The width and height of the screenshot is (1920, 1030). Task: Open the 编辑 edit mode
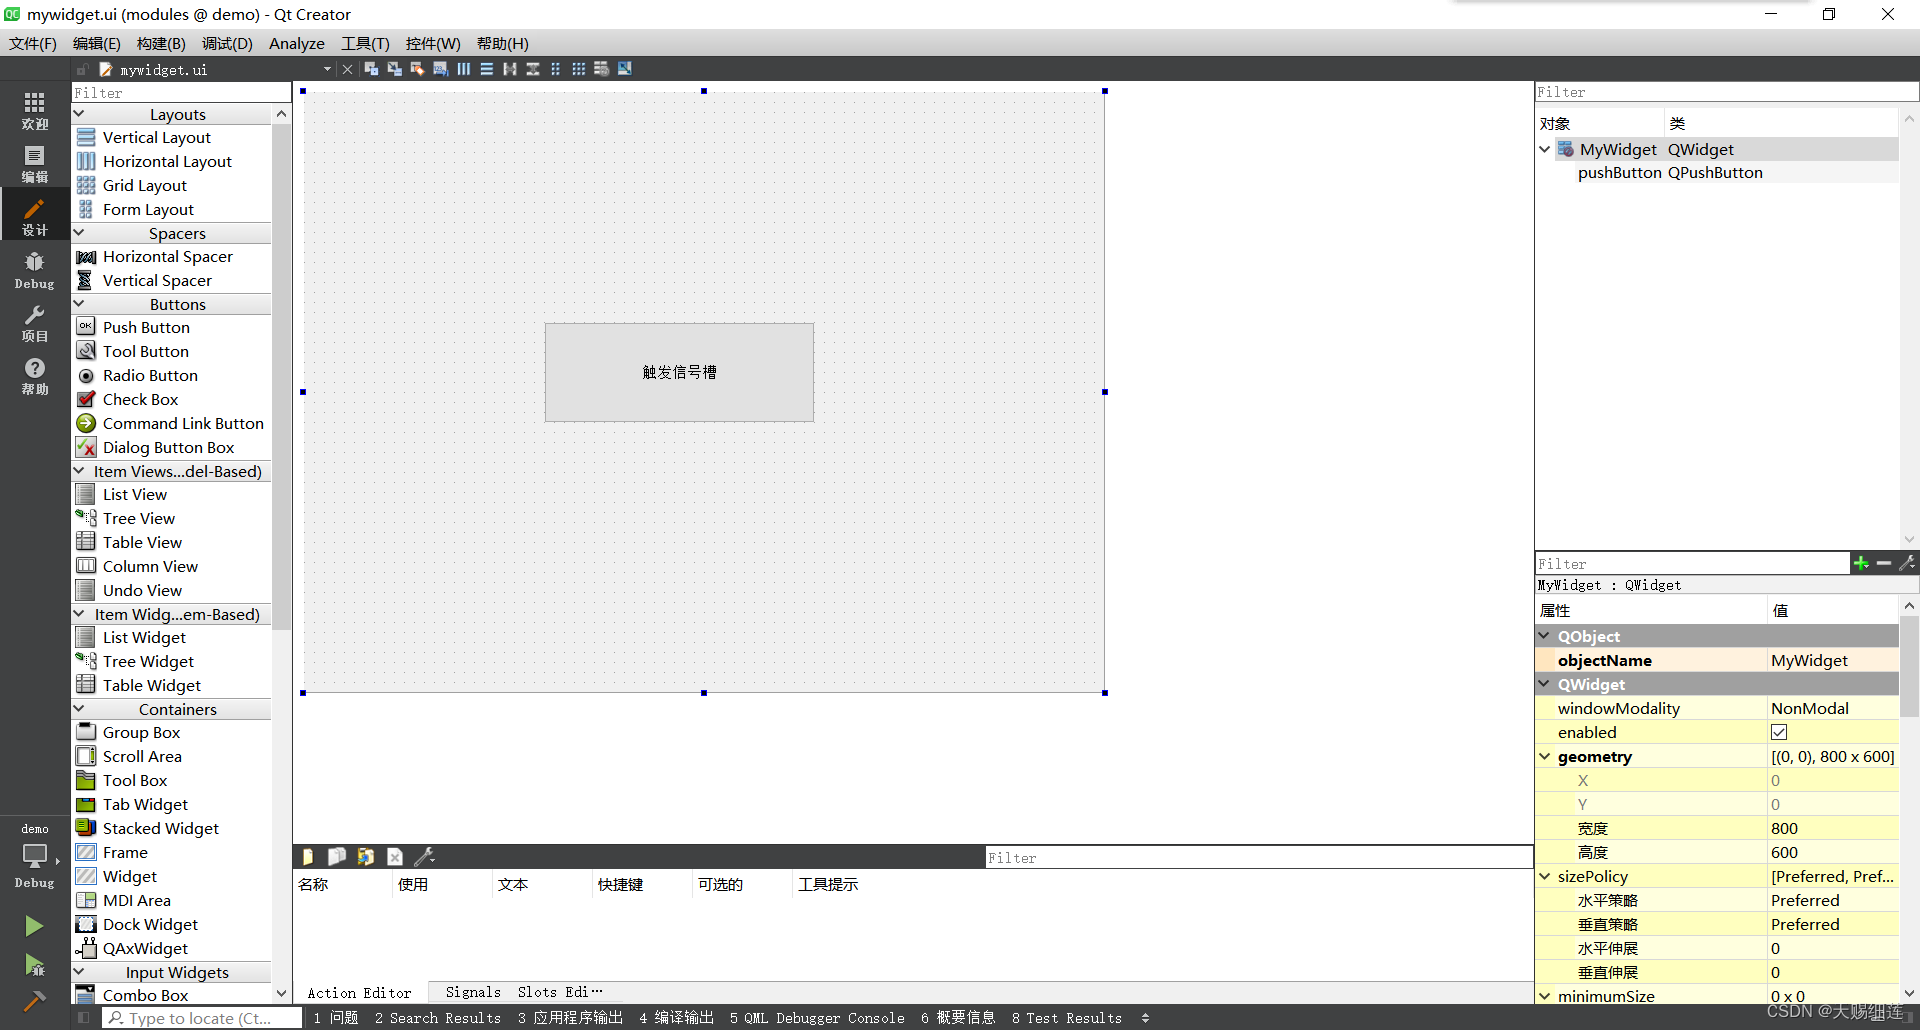pos(35,163)
